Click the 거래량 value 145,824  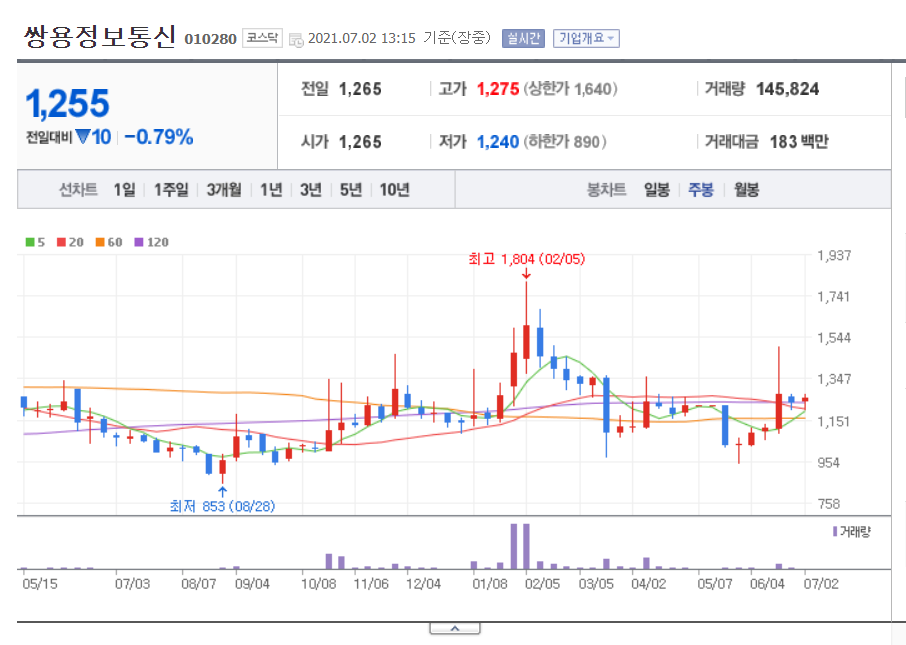(788, 89)
